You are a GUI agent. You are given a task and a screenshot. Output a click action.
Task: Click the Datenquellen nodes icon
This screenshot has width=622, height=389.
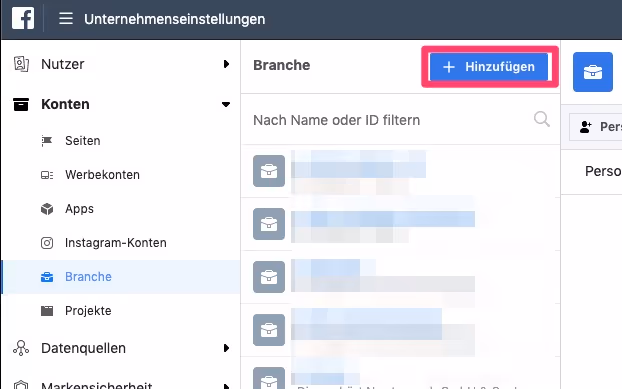coord(21,348)
